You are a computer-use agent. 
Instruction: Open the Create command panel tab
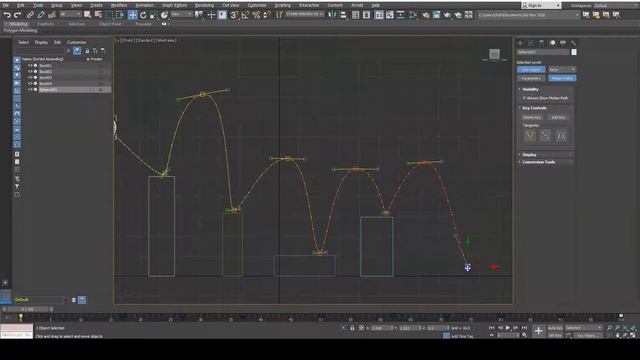[520, 43]
